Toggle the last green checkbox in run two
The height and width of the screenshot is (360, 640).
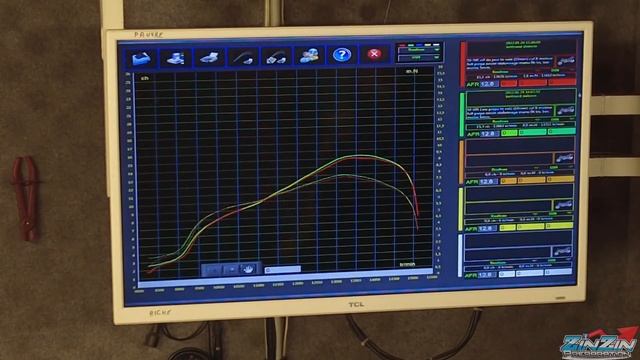coord(562,131)
